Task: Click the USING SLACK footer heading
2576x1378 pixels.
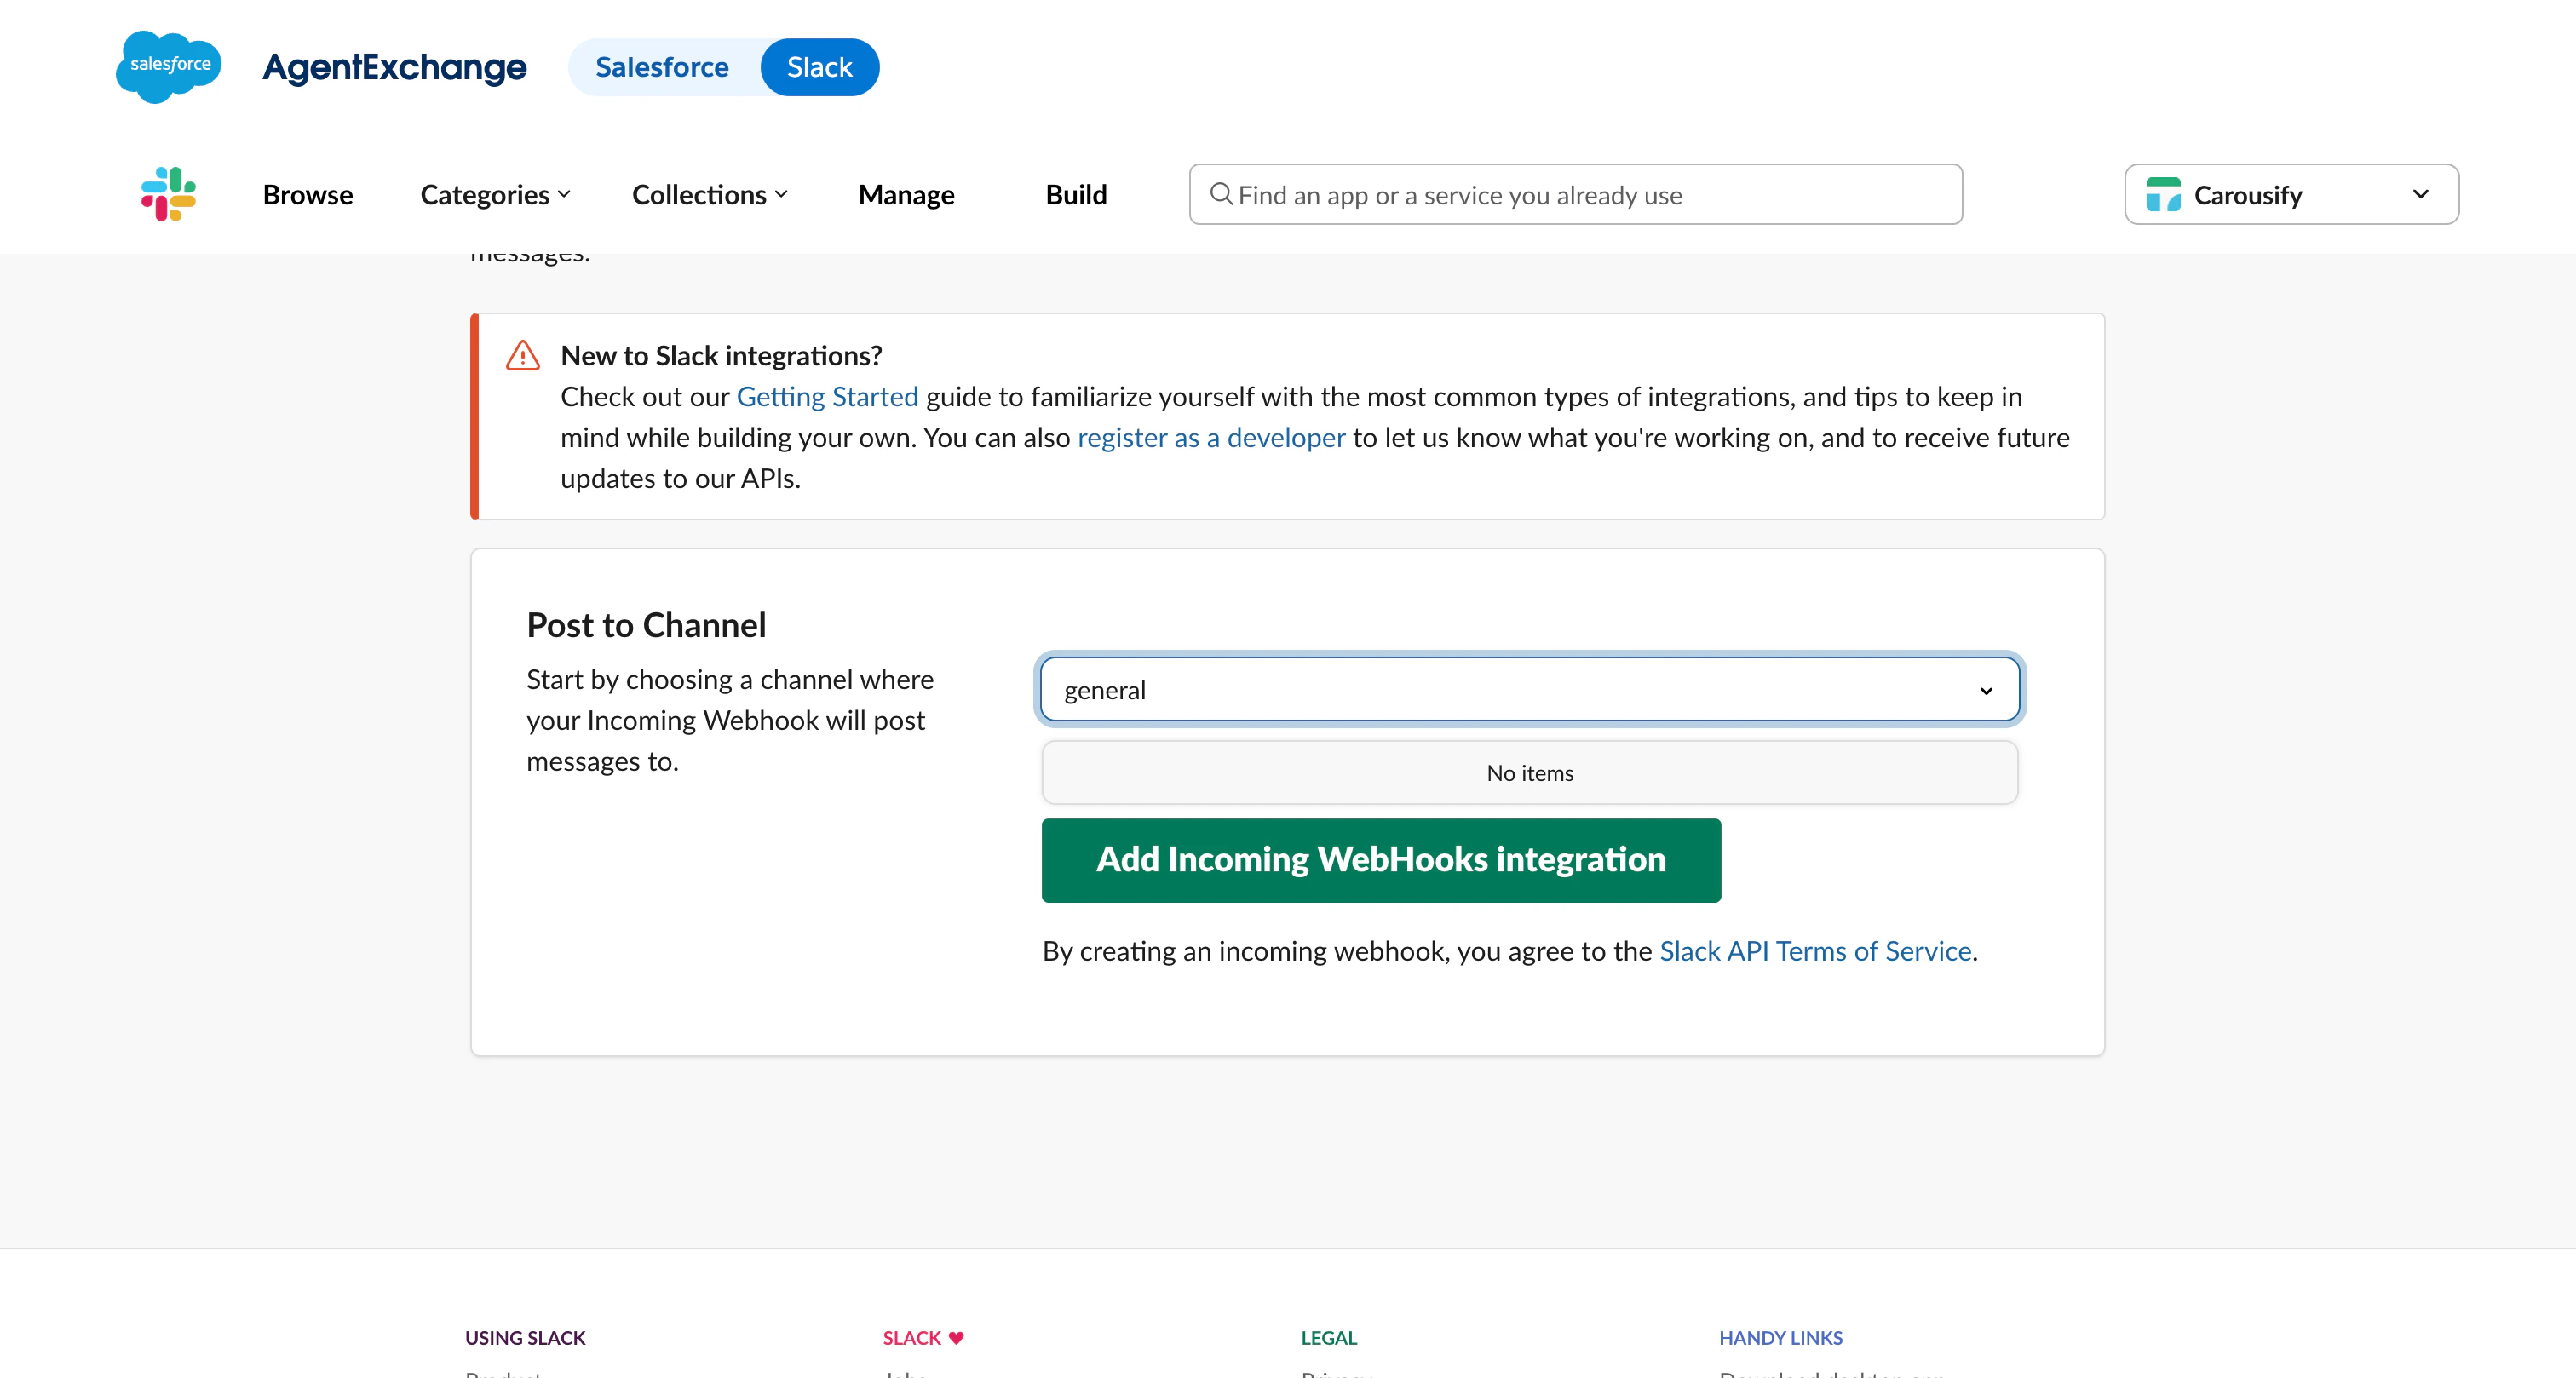Action: [x=525, y=1338]
